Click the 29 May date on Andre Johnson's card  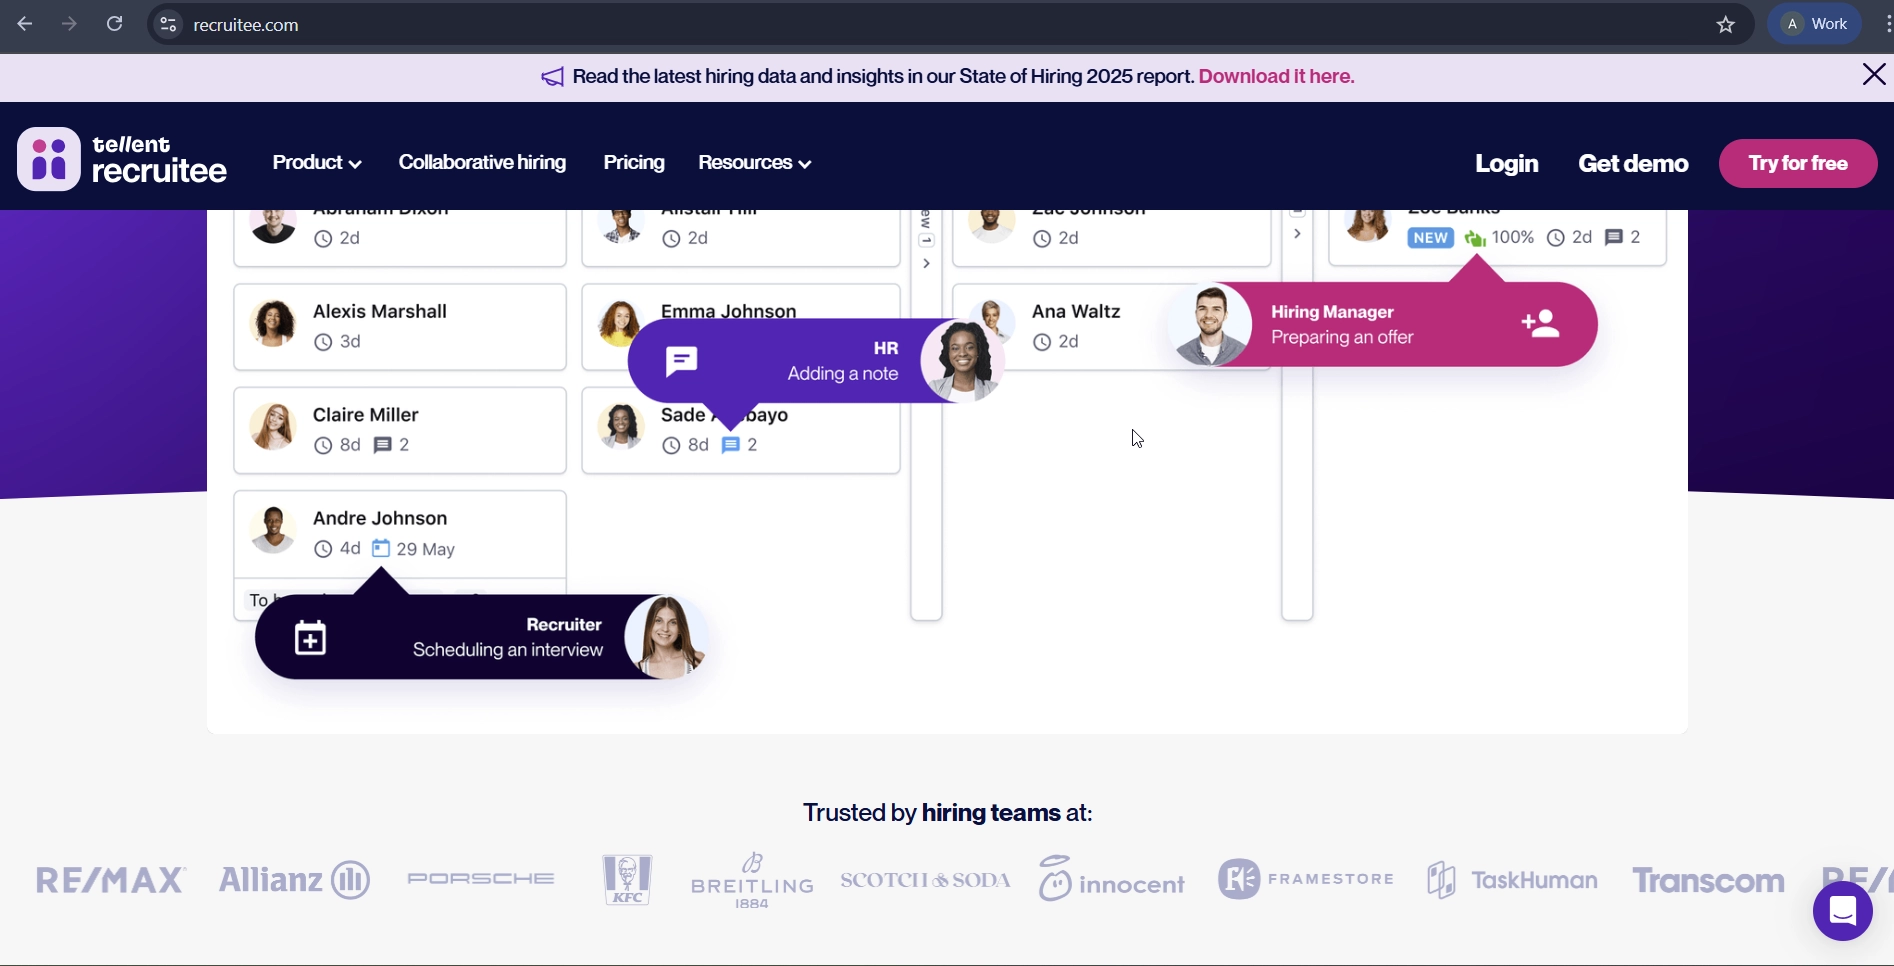427,549
